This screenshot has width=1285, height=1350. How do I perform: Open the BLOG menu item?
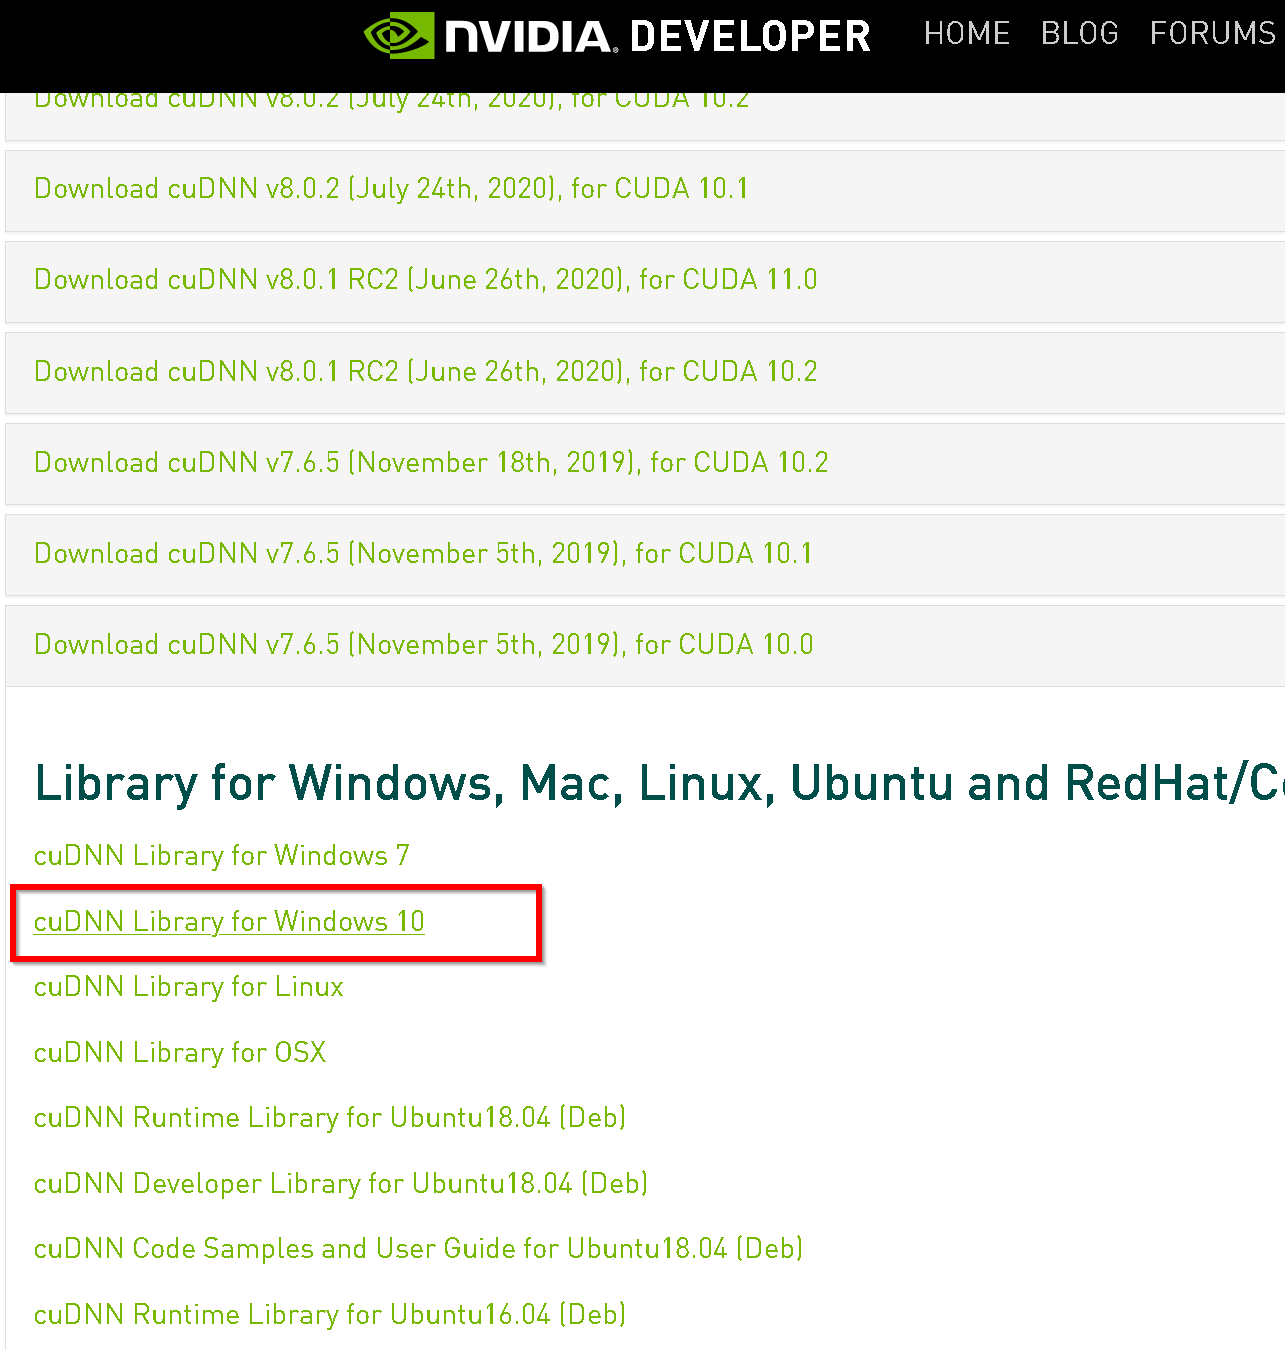click(1079, 33)
